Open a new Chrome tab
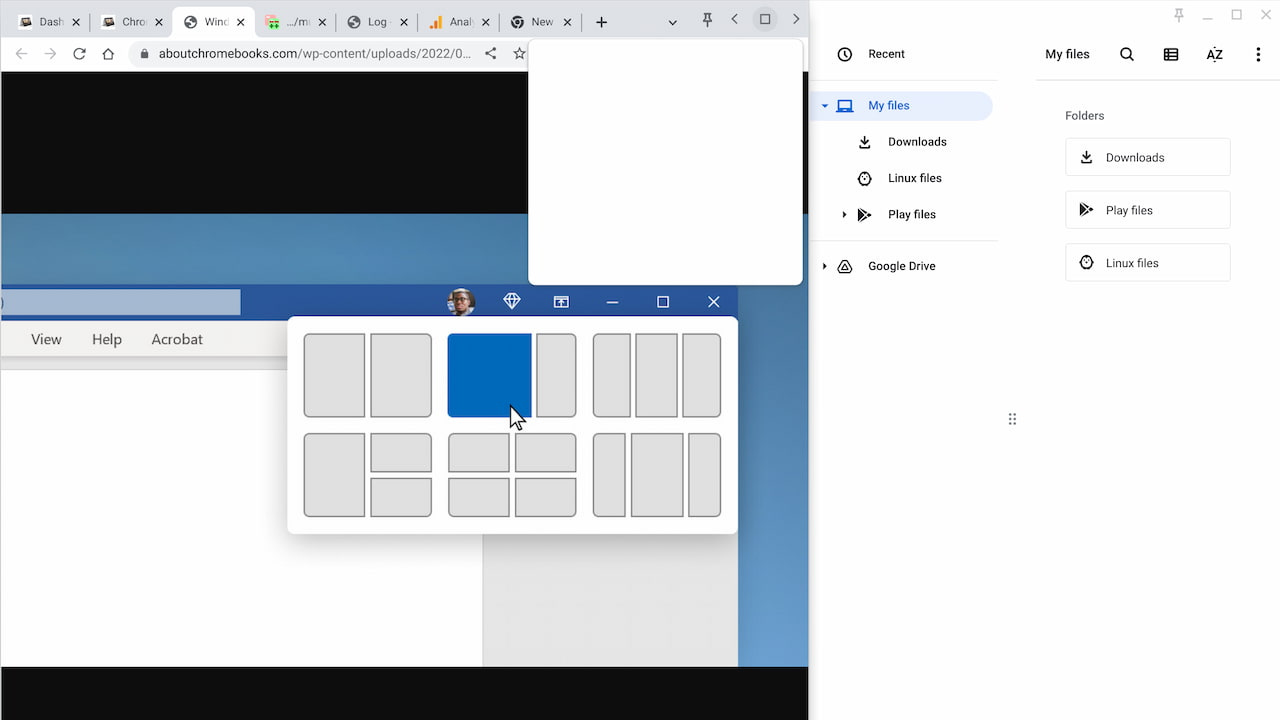1280x720 pixels. point(601,22)
